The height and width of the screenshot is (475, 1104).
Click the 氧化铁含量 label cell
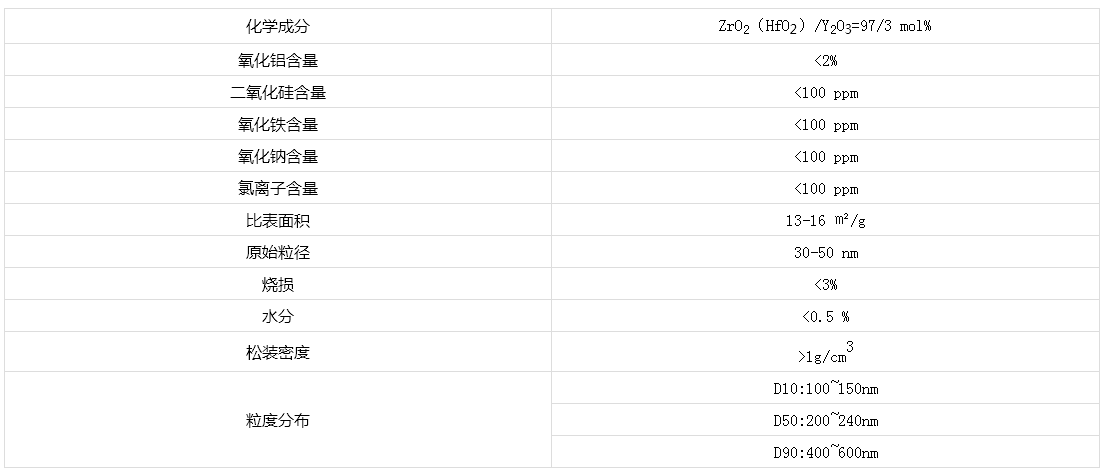[278, 125]
